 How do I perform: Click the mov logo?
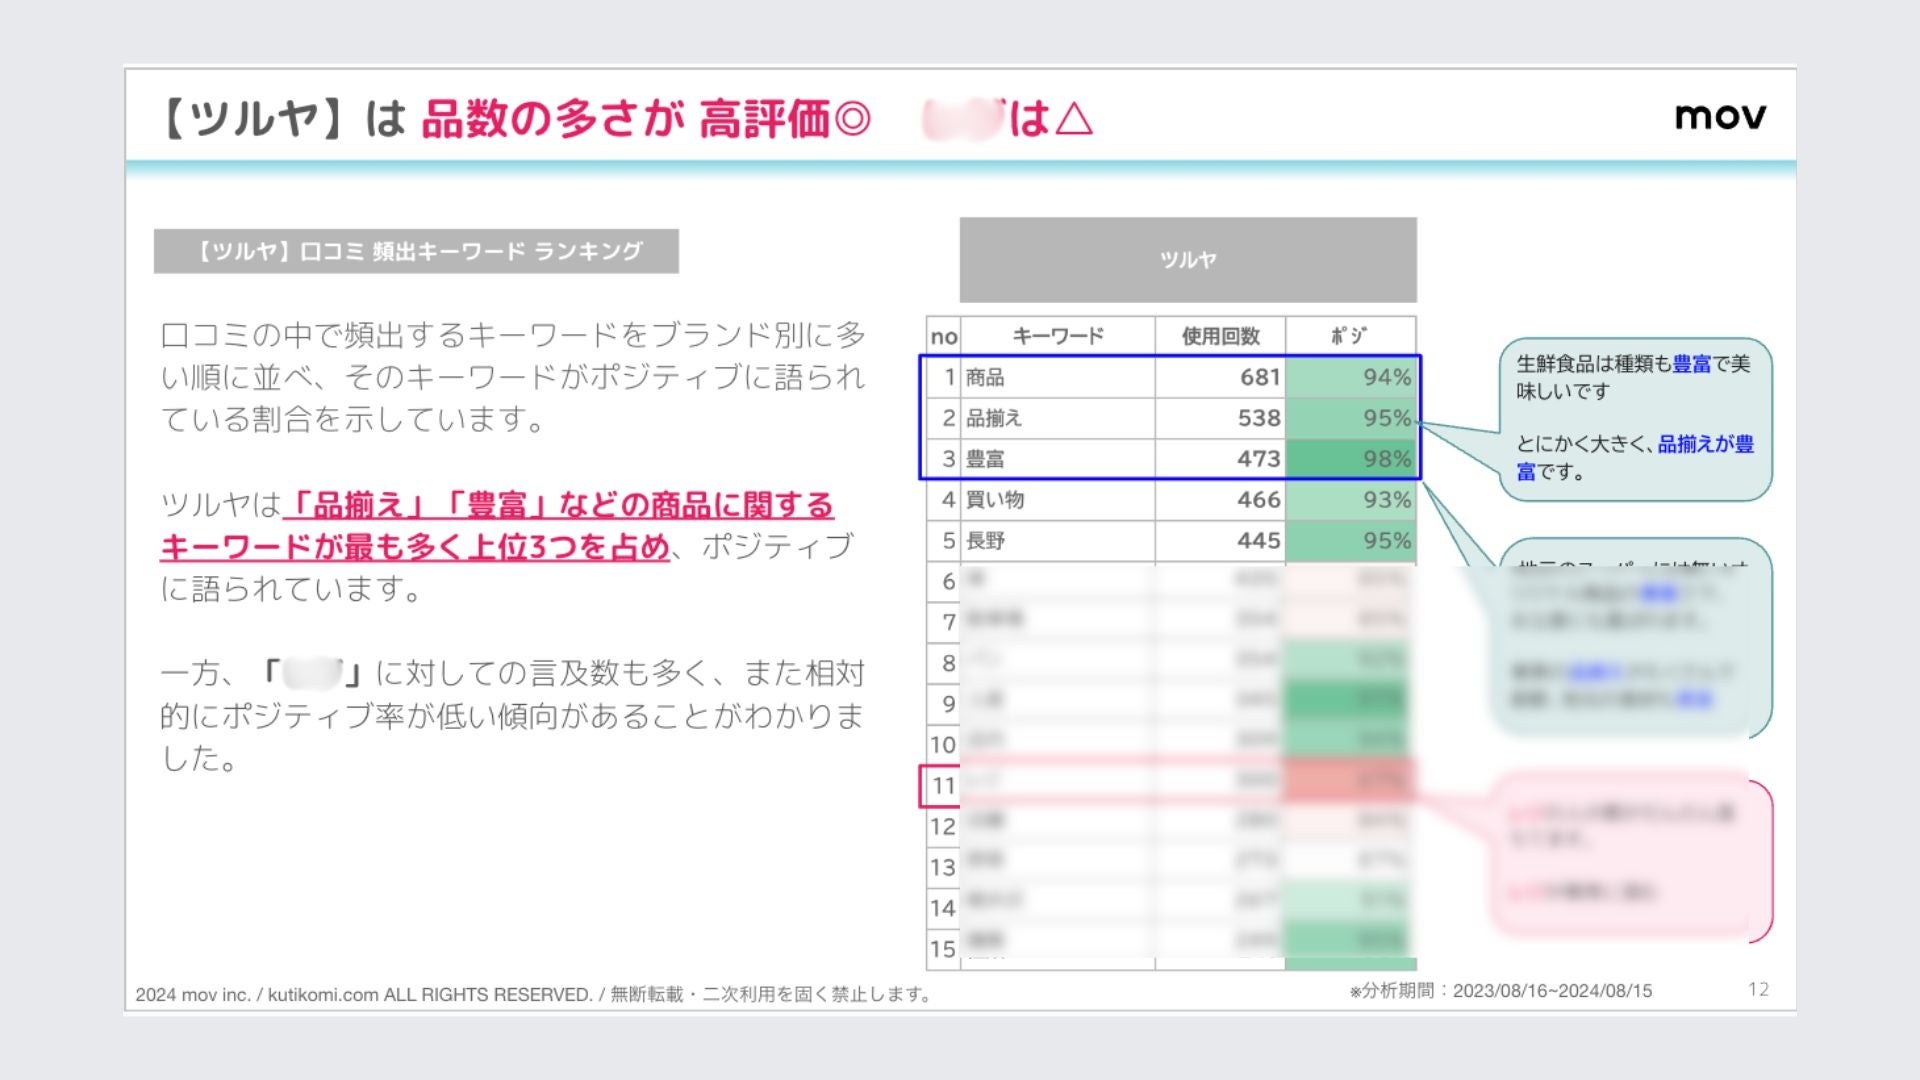tap(1719, 117)
